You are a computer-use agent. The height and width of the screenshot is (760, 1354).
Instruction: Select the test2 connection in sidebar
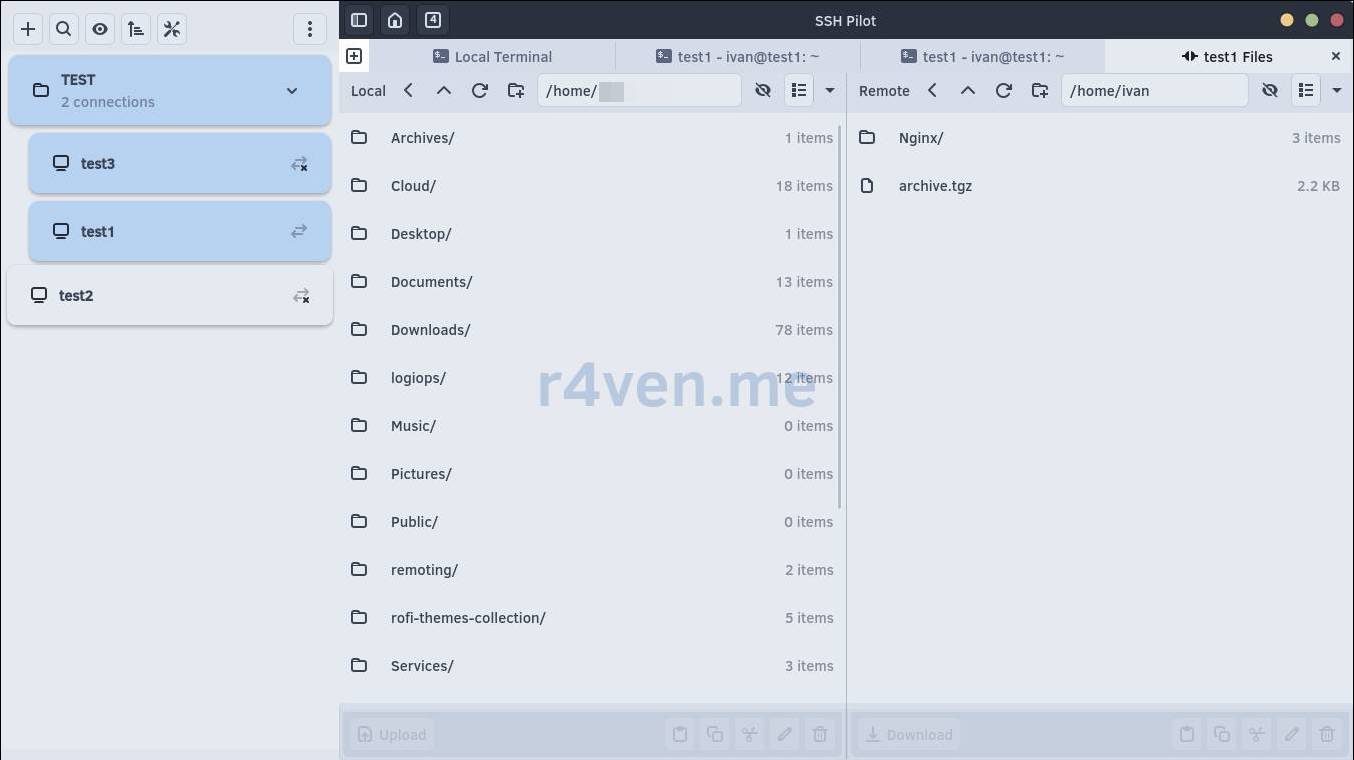[76, 296]
